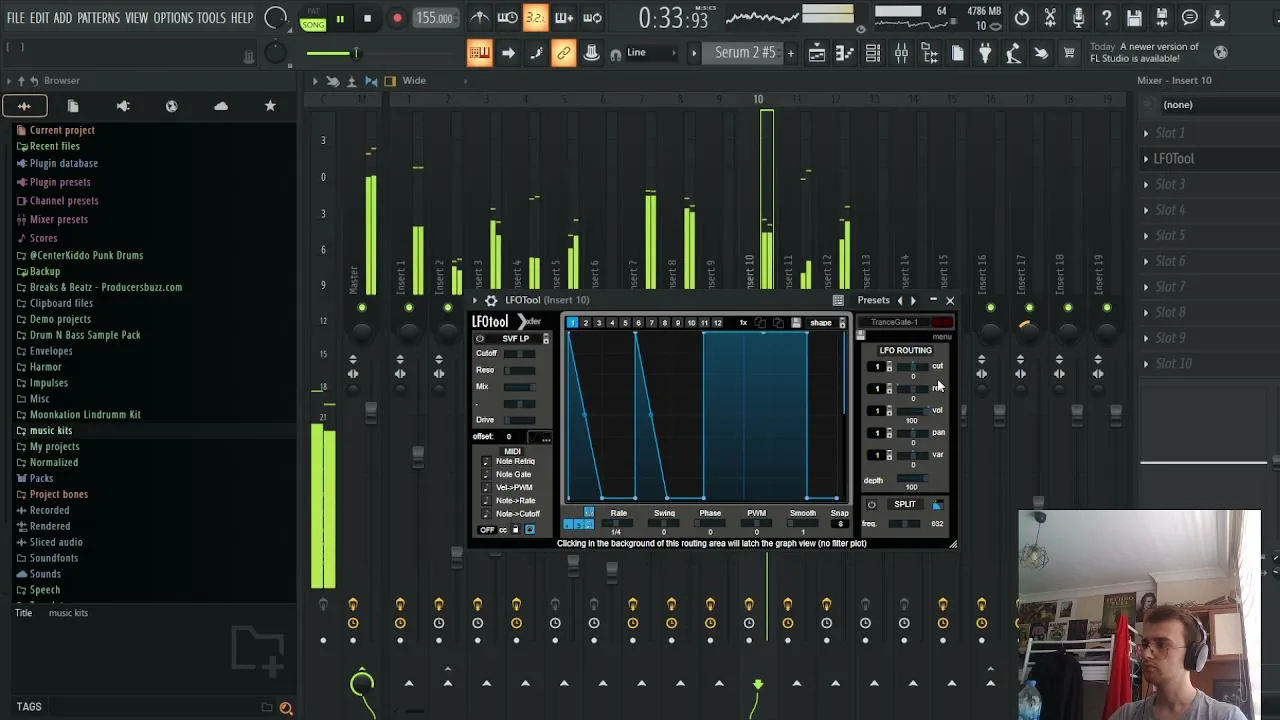The height and width of the screenshot is (720, 1280).
Task: Stop playback with the stop button
Action: pos(367,18)
